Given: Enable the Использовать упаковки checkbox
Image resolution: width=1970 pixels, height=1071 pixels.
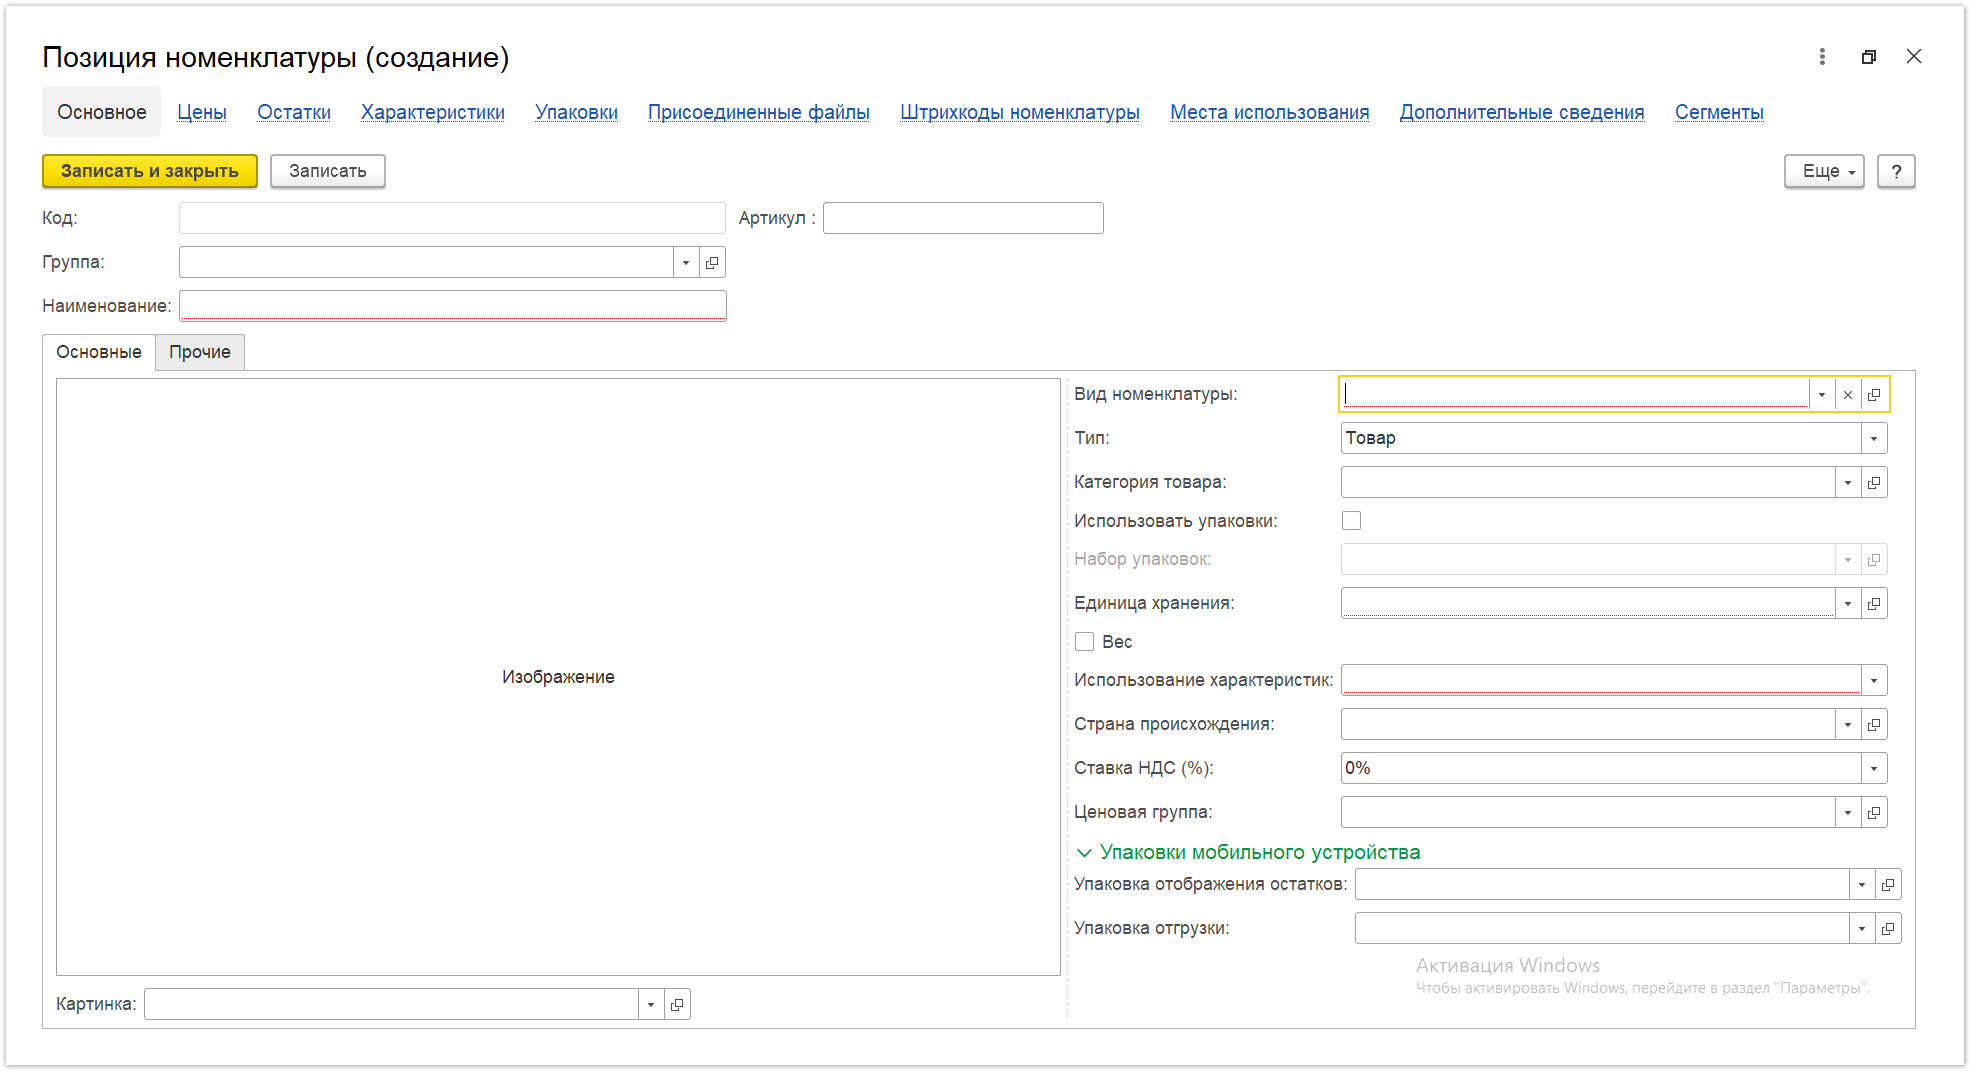Looking at the screenshot, I should coord(1351,521).
